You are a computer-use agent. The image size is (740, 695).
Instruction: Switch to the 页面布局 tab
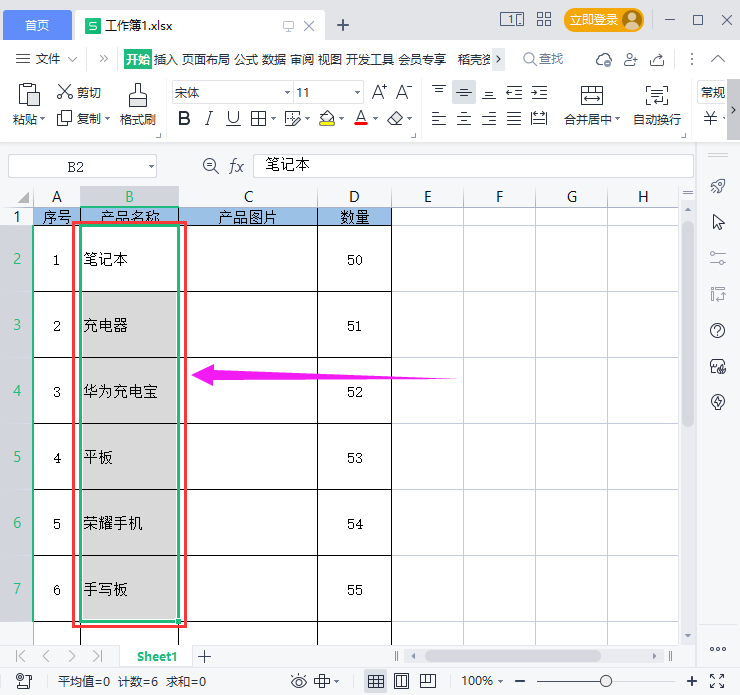click(x=206, y=59)
